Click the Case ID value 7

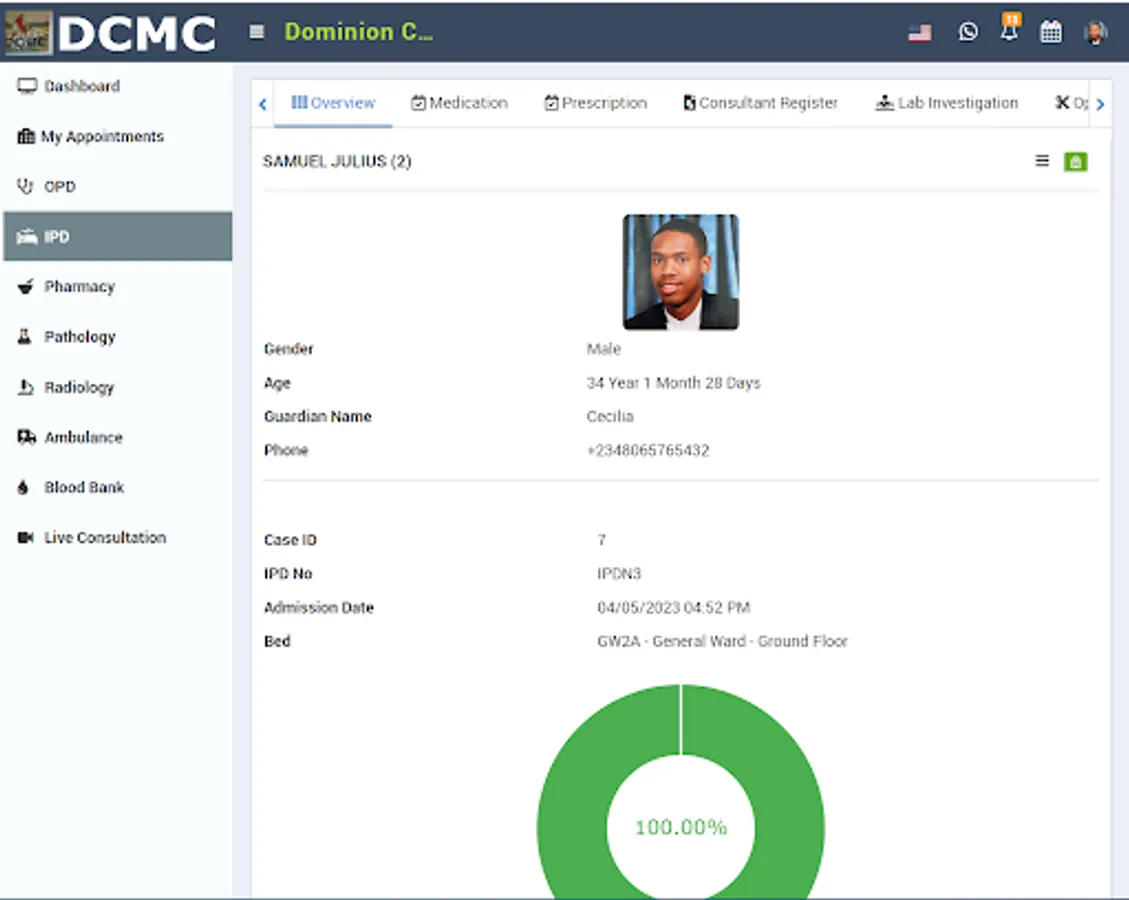pyautogui.click(x=601, y=540)
